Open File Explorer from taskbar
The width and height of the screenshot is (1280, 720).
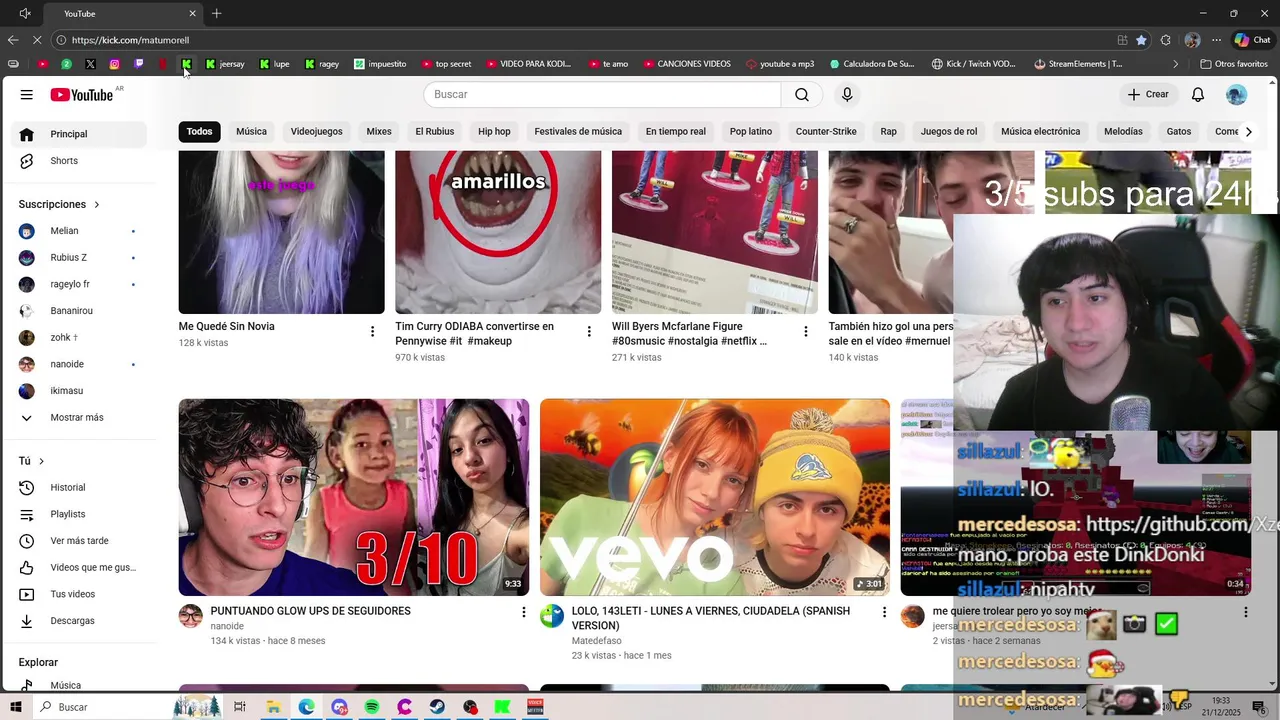(273, 707)
